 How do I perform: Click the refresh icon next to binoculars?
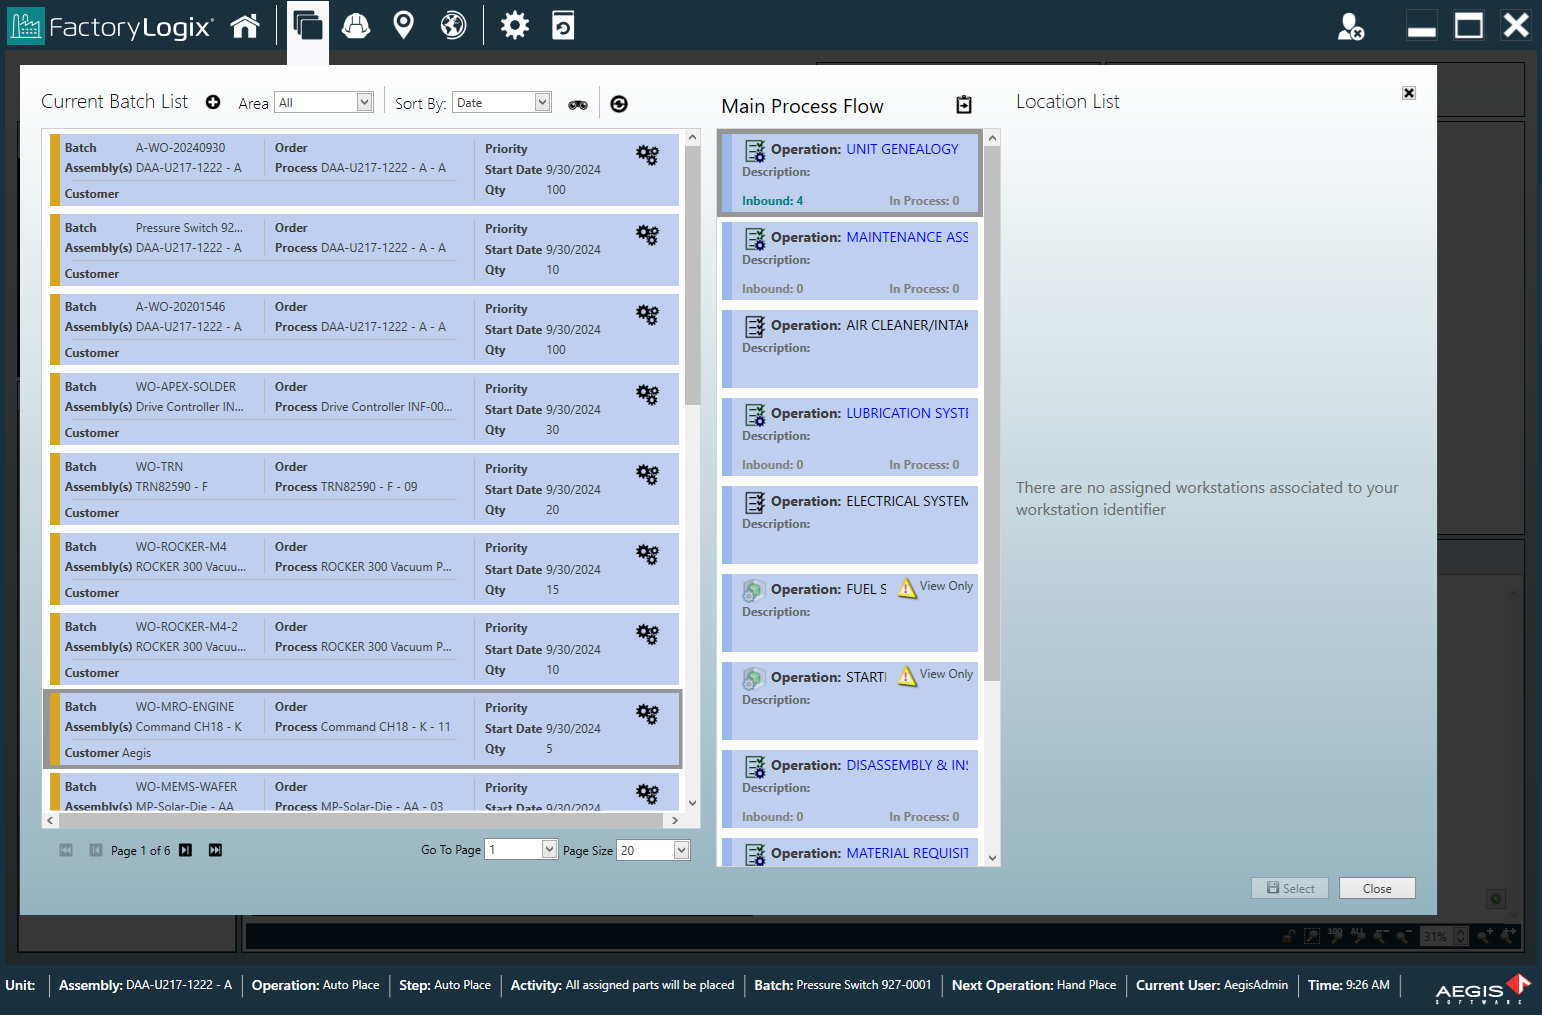[x=619, y=102]
